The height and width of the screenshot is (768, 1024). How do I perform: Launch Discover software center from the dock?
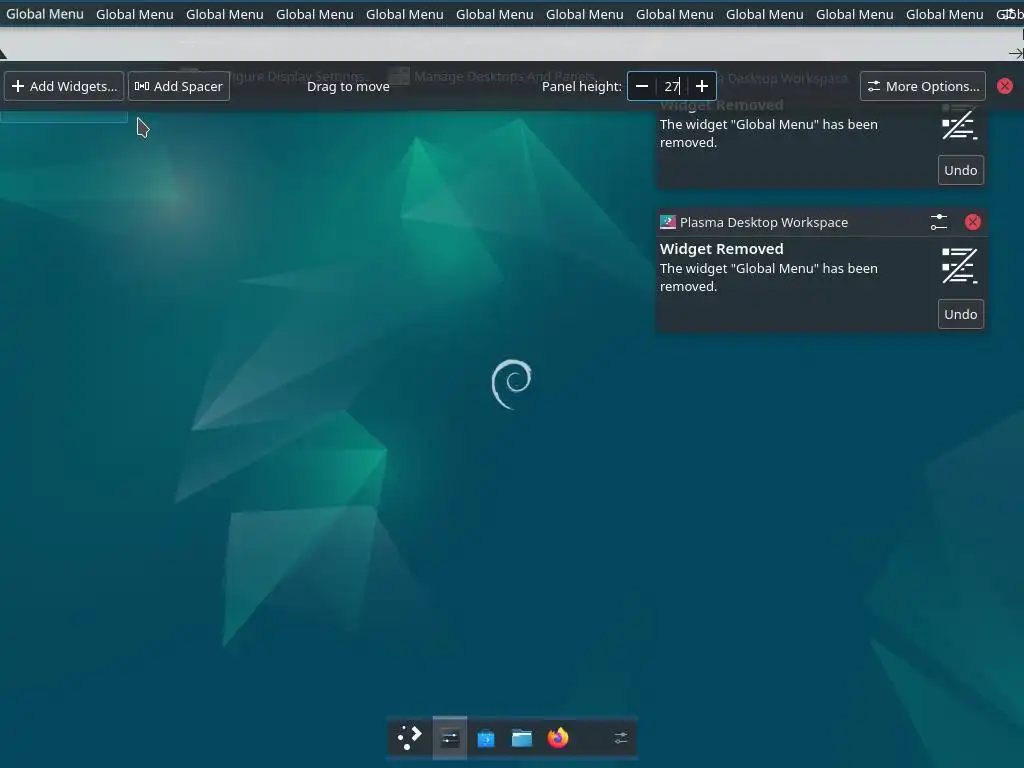486,738
